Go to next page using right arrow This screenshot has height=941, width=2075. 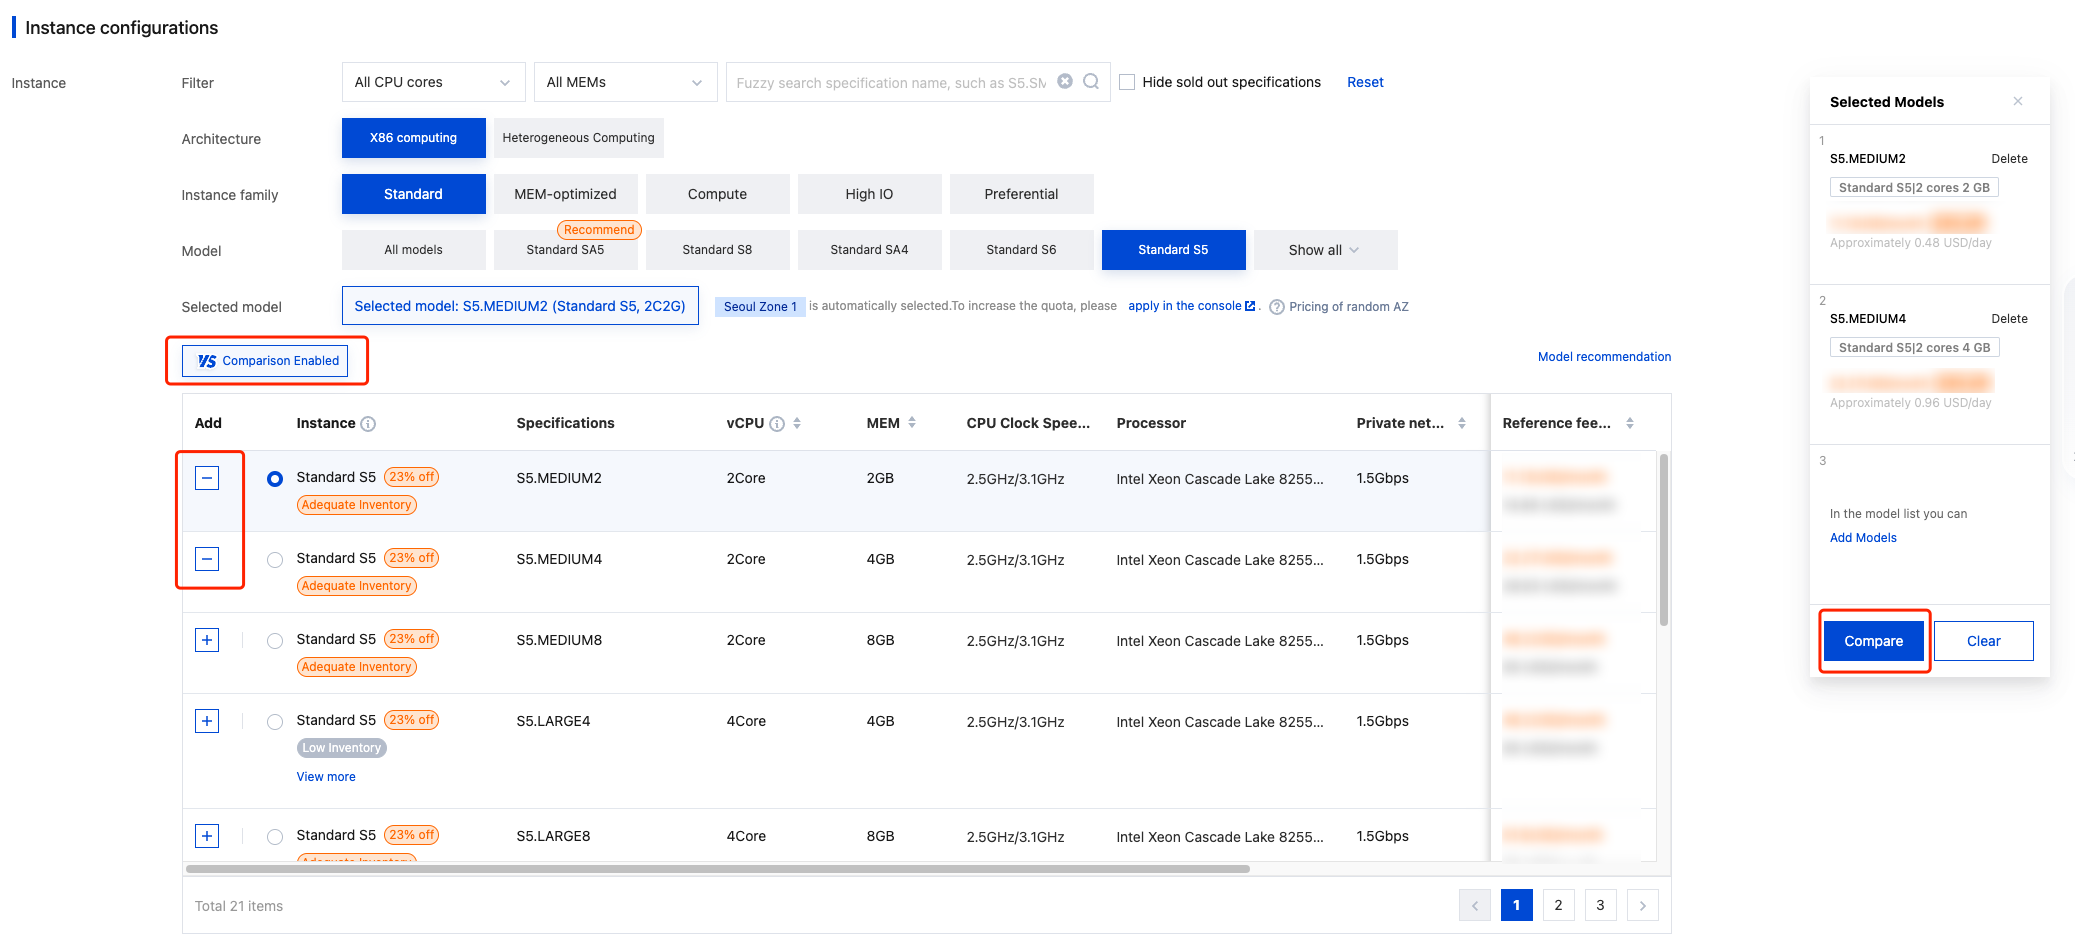1642,905
